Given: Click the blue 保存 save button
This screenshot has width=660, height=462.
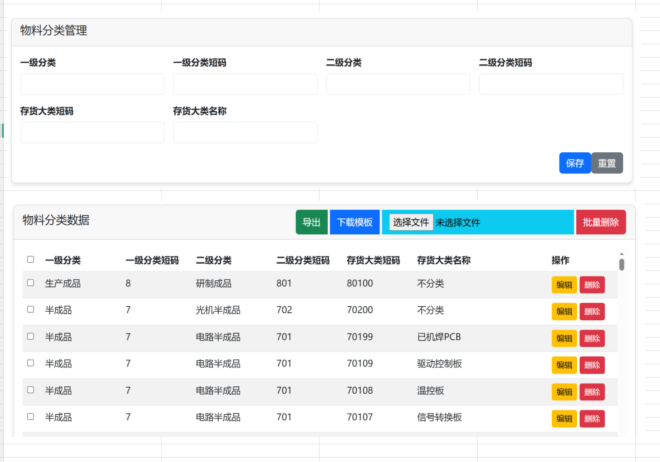Looking at the screenshot, I should click(574, 163).
